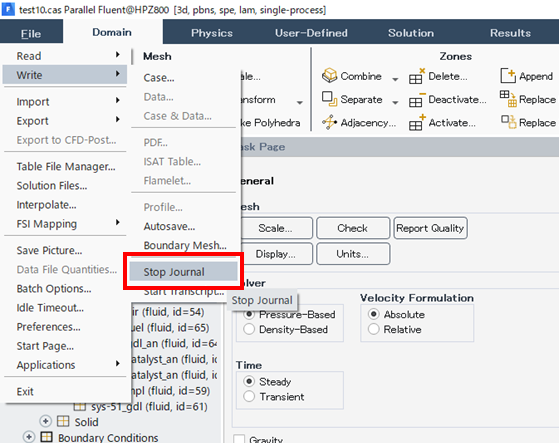The image size is (559, 443).
Task: Open the Transform dropdown arrow
Action: [x=300, y=103]
